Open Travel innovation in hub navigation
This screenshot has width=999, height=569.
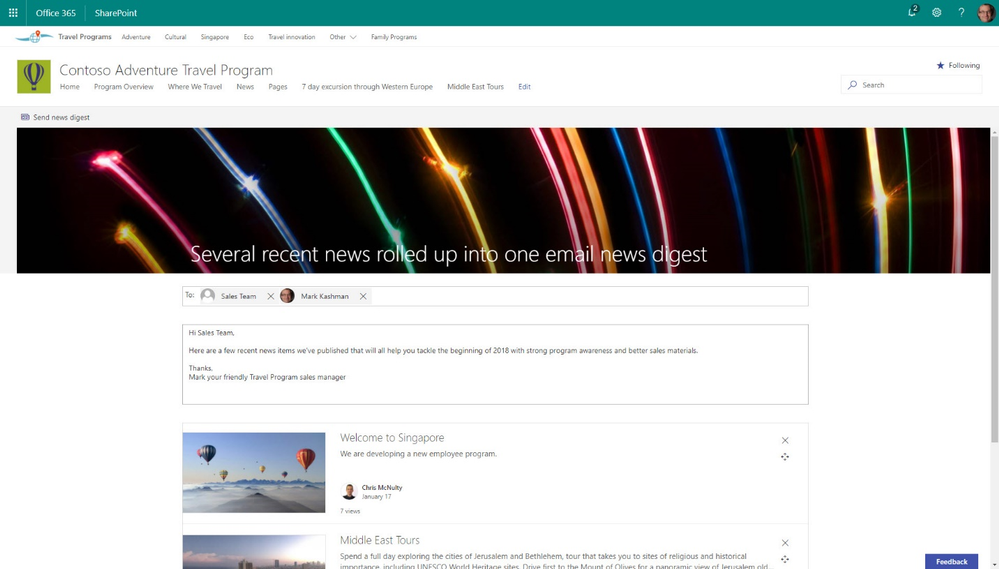291,37
